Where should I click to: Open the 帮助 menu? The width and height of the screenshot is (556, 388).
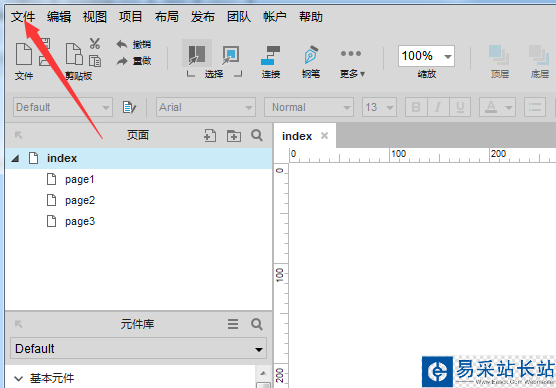tap(311, 17)
